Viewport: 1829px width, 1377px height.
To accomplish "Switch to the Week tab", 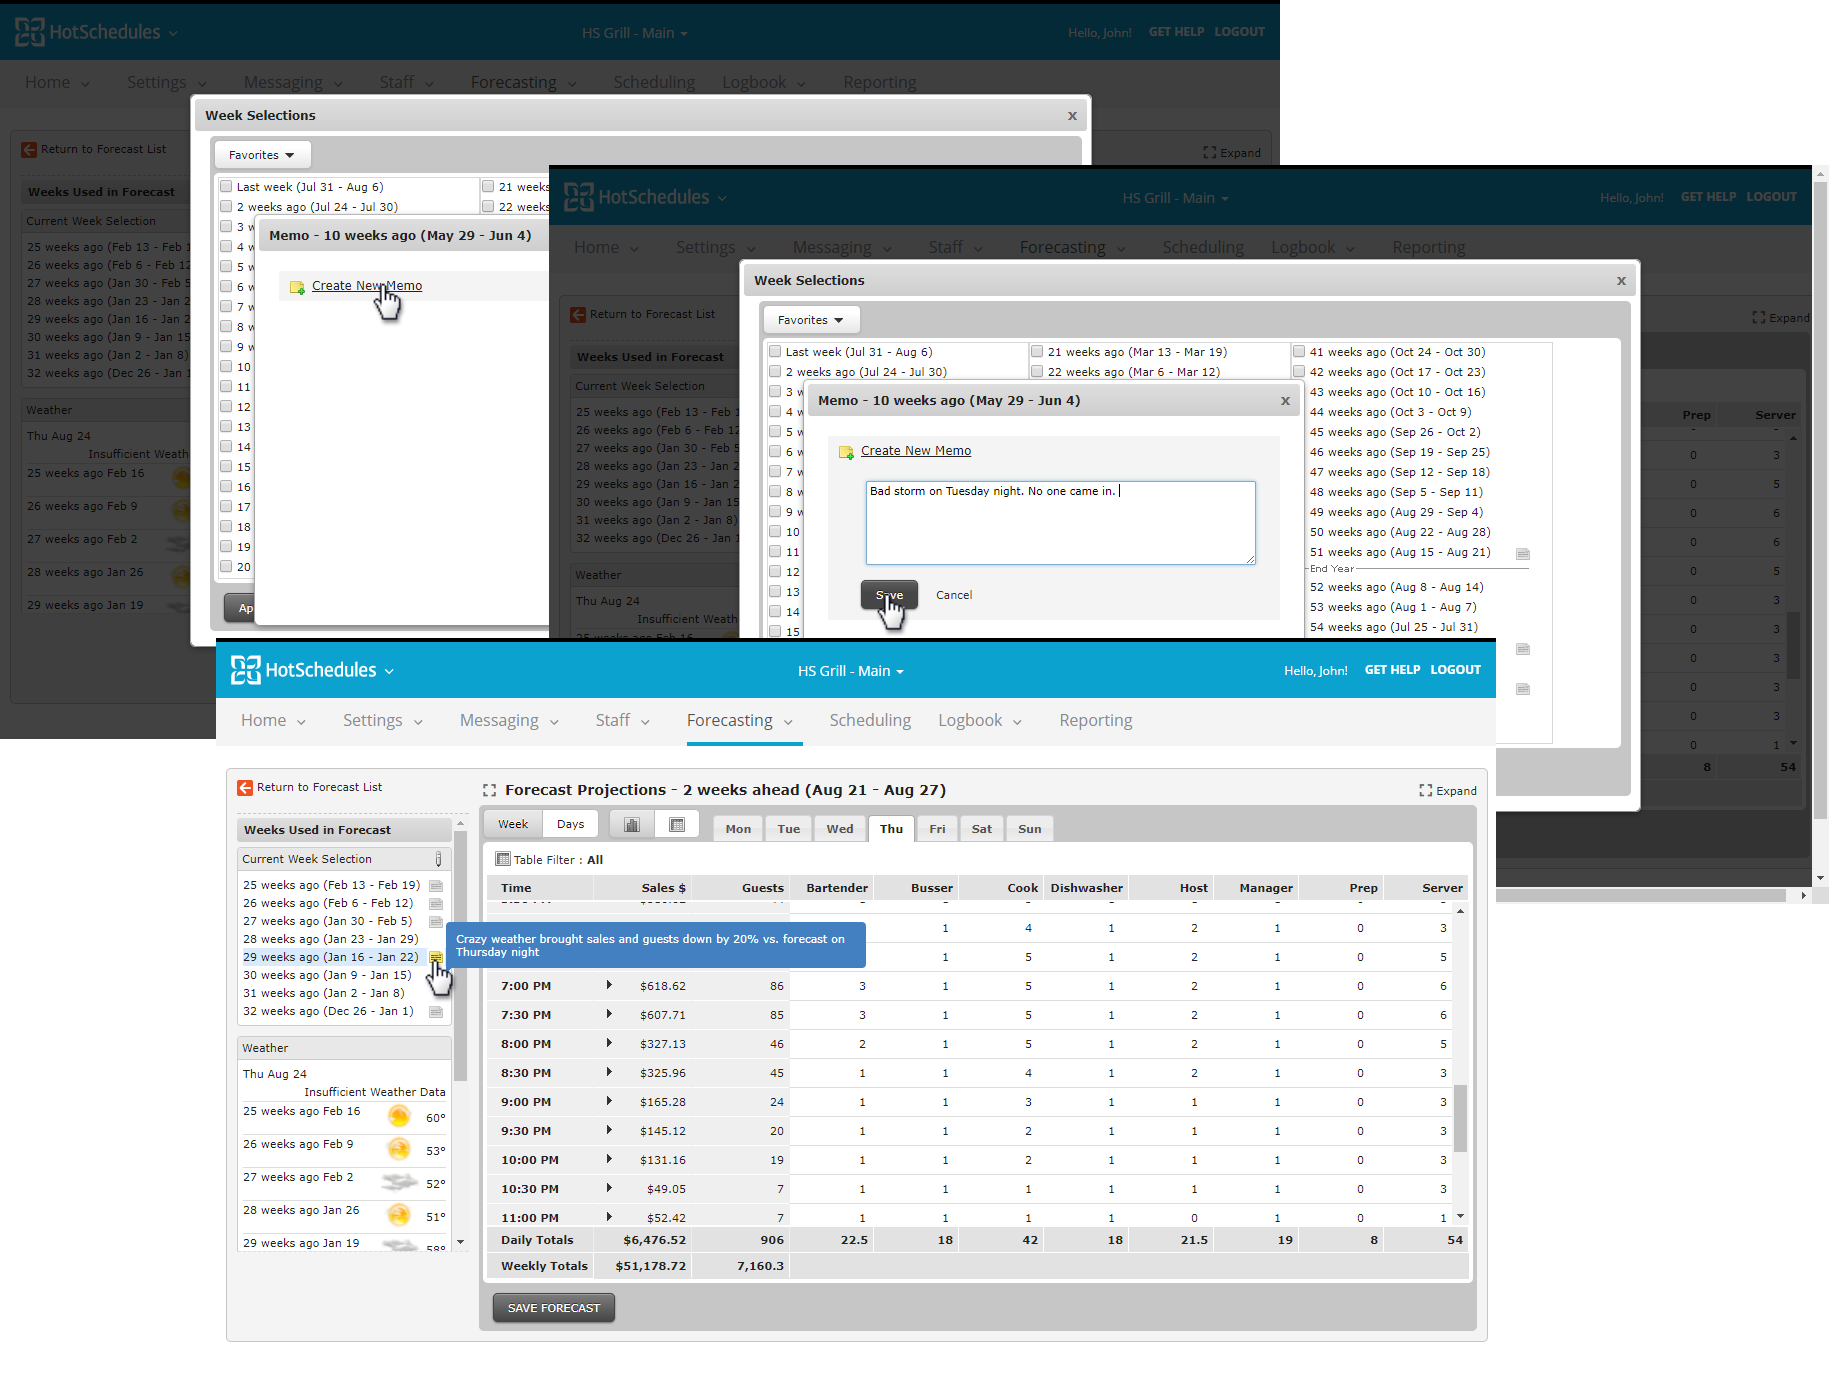I will point(513,825).
